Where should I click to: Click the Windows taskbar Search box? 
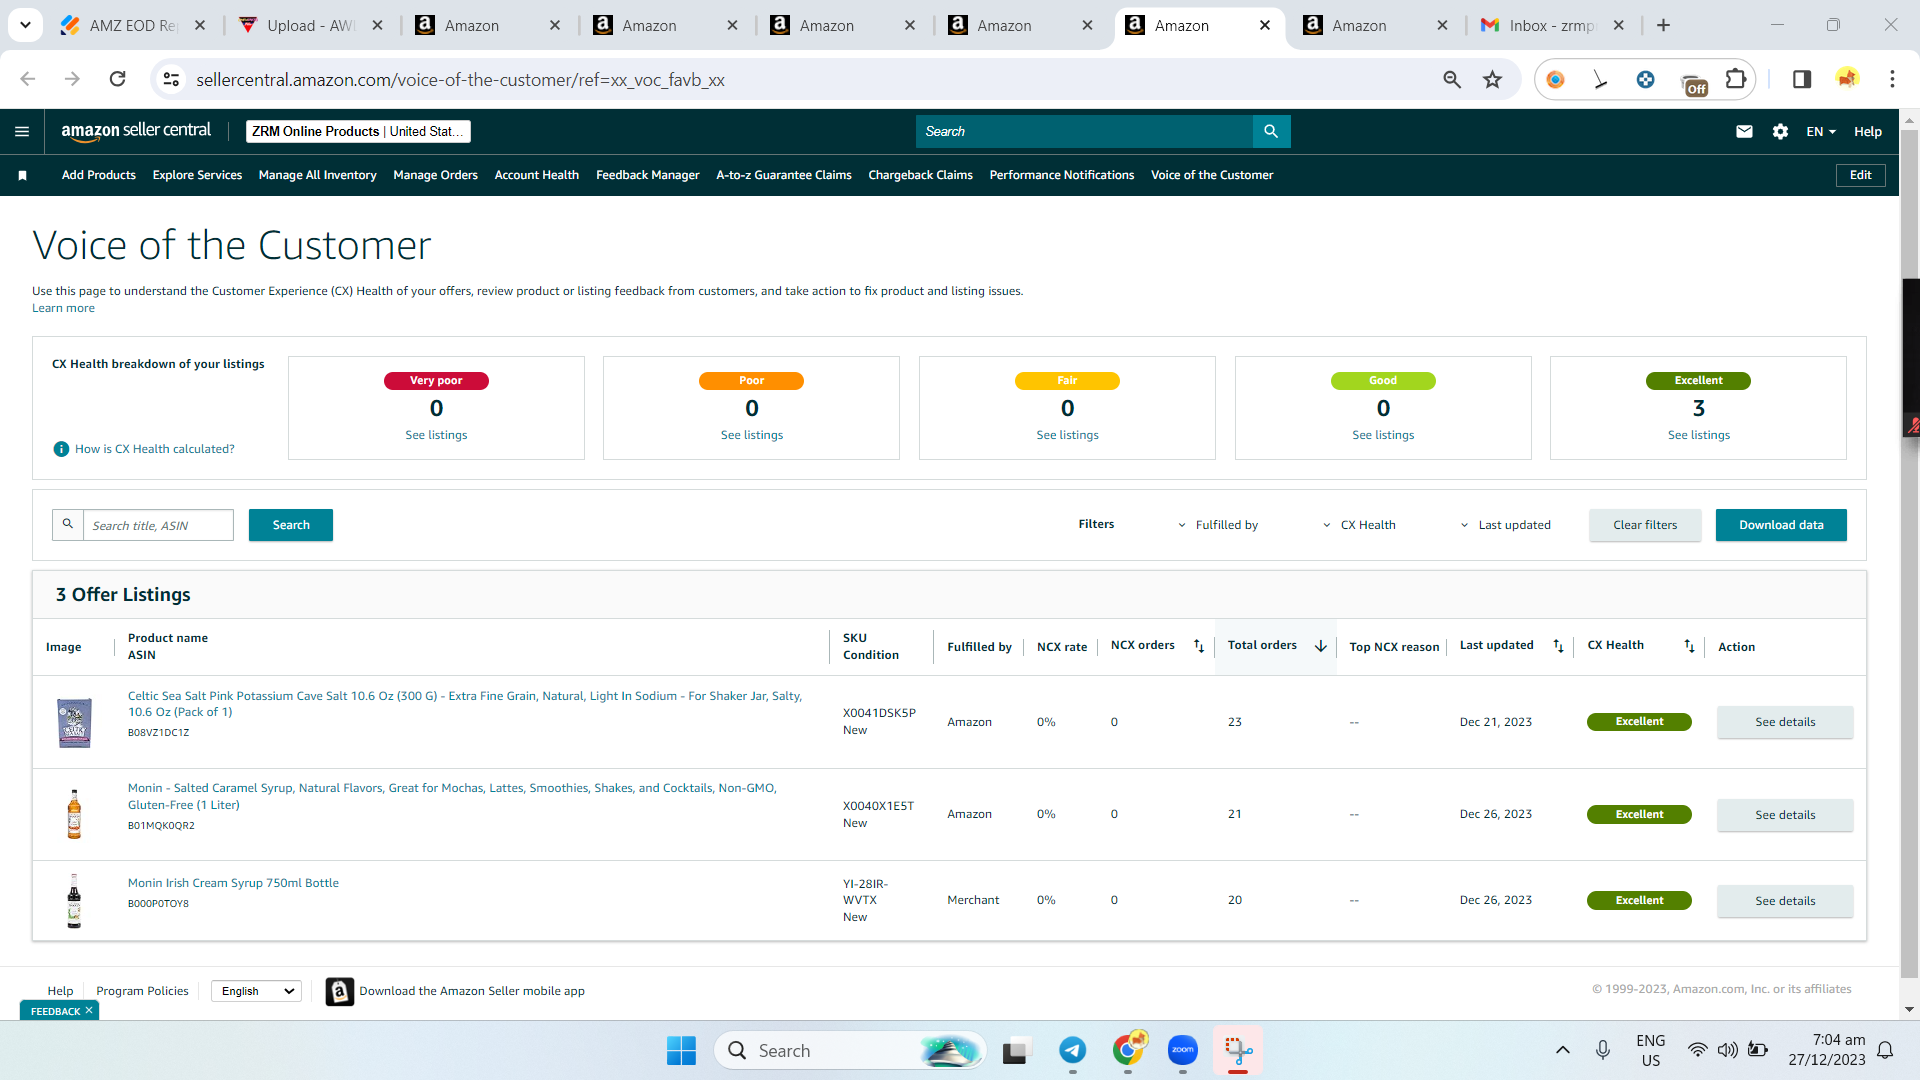tap(850, 1050)
